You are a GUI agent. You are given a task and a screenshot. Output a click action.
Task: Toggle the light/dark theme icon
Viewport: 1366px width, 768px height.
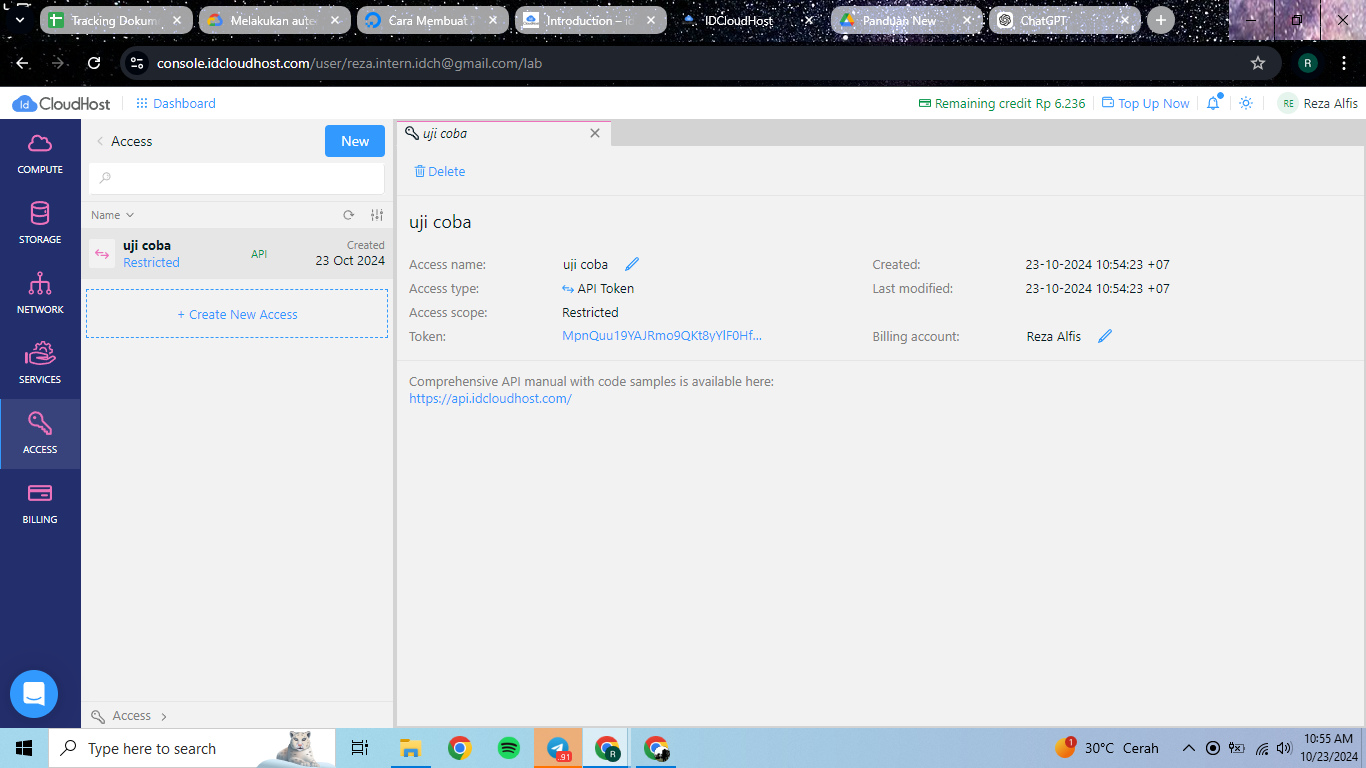1246,103
